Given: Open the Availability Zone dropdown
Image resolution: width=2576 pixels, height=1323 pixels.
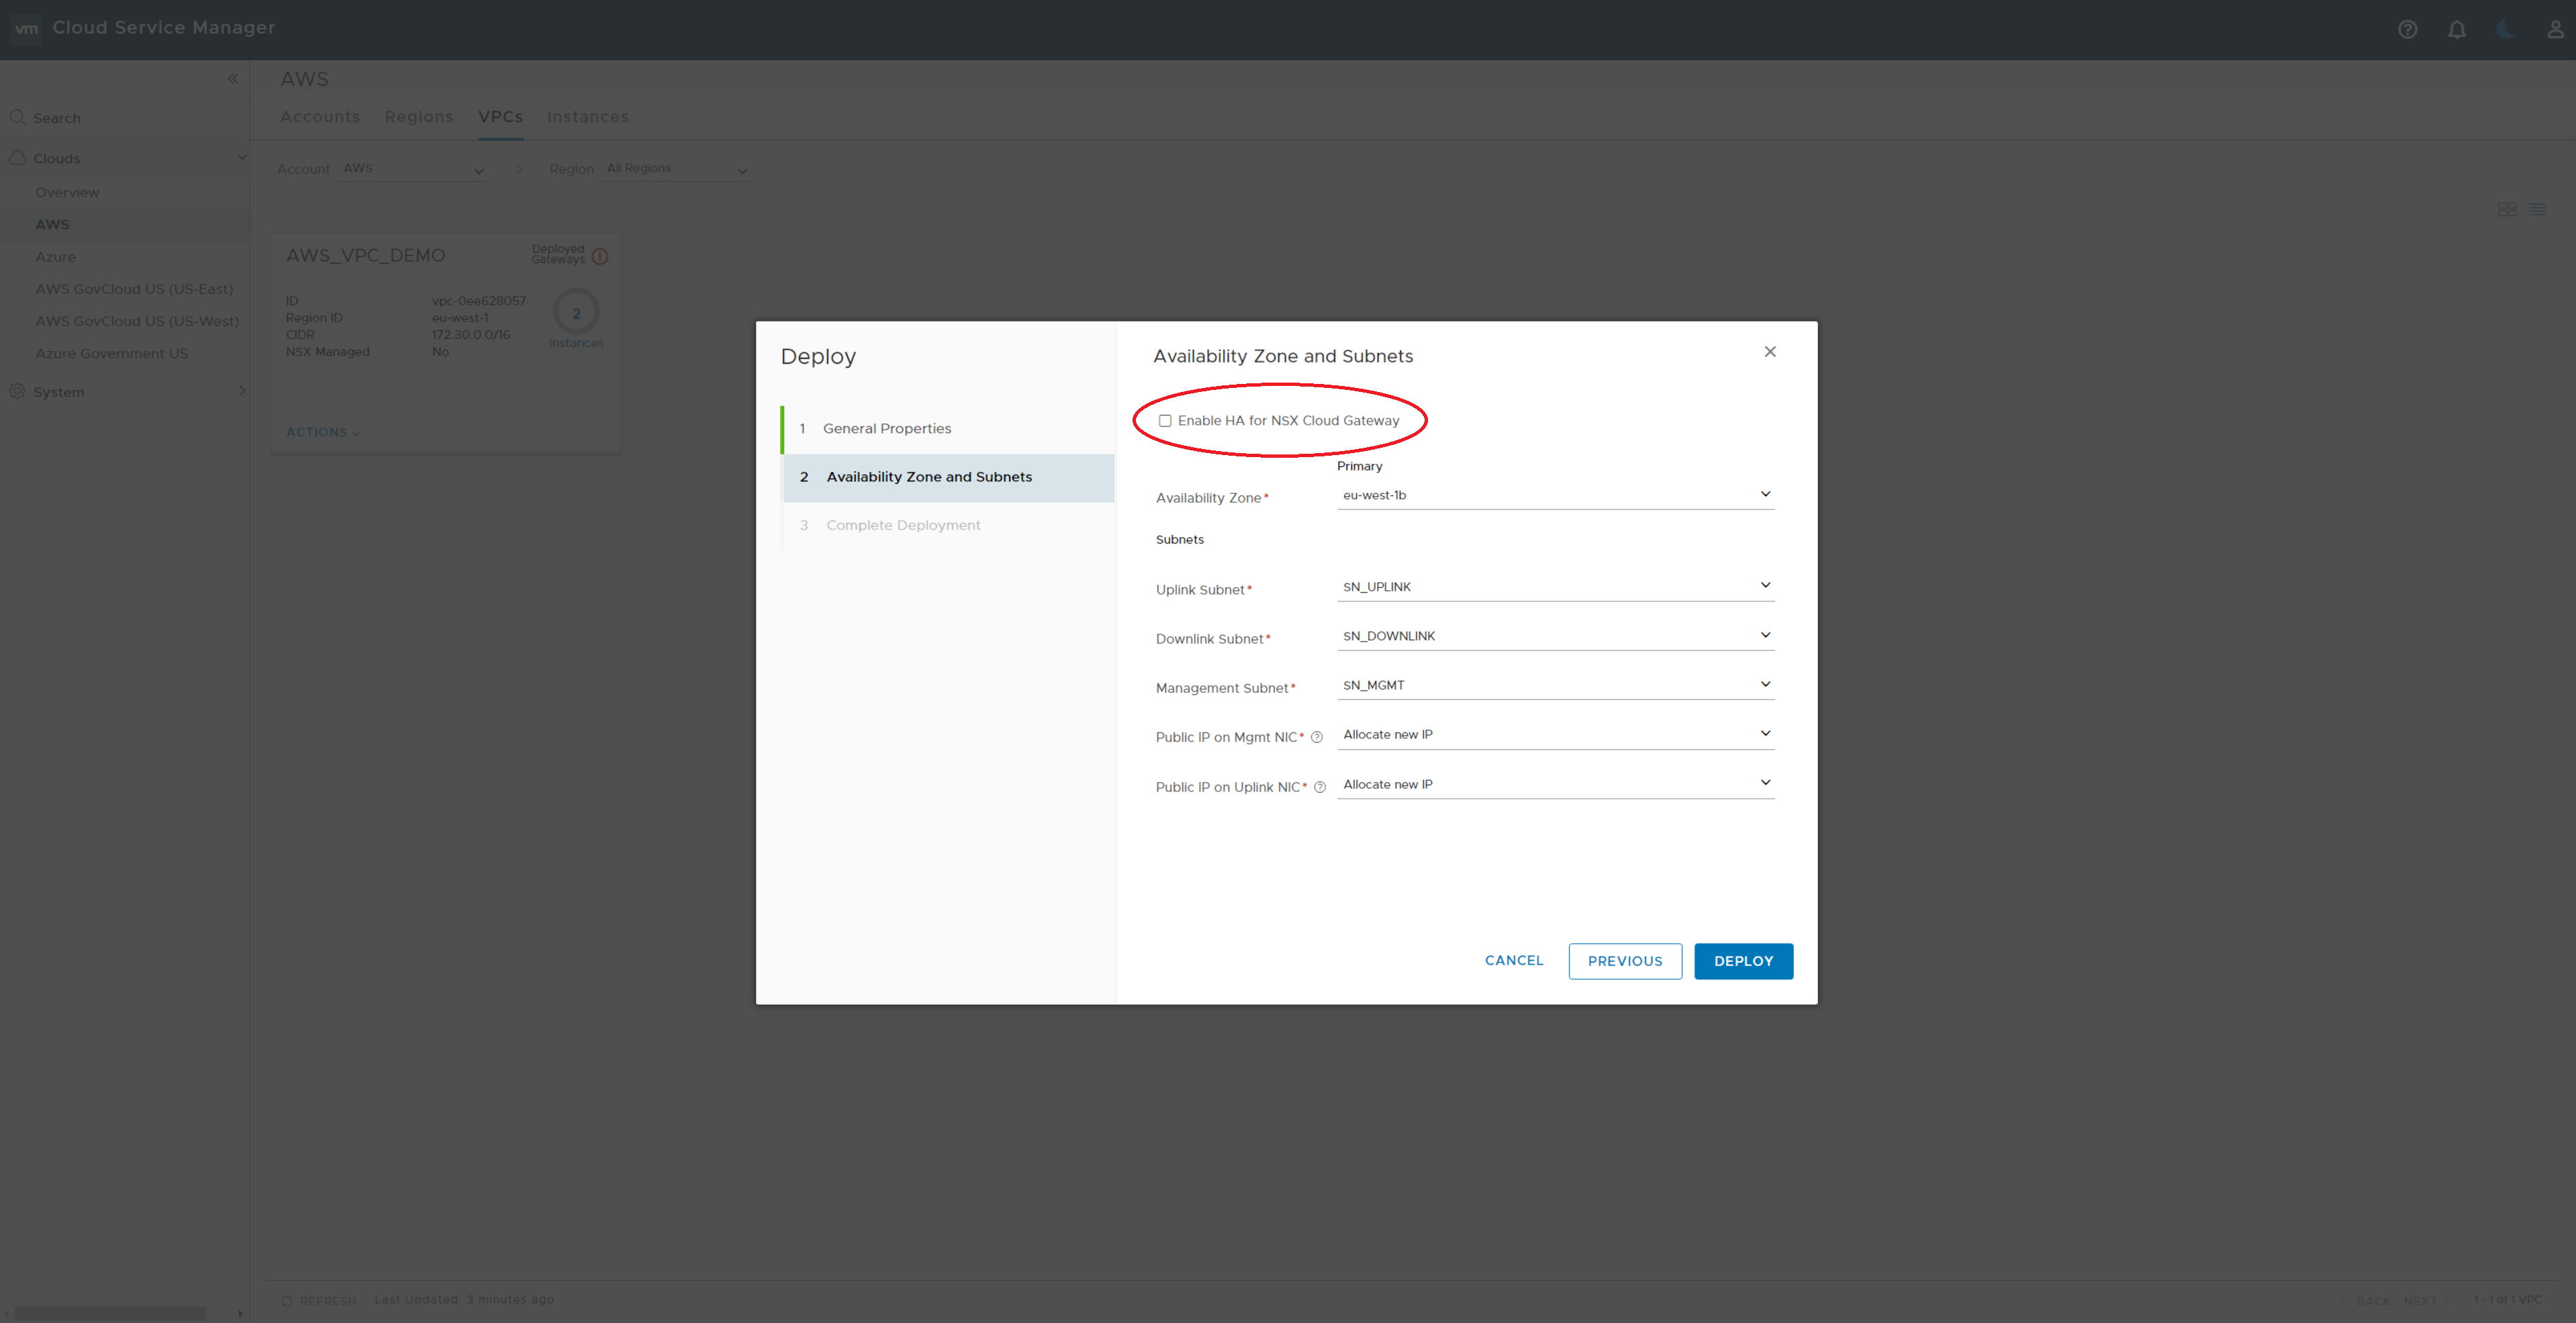Looking at the screenshot, I should [x=1555, y=495].
